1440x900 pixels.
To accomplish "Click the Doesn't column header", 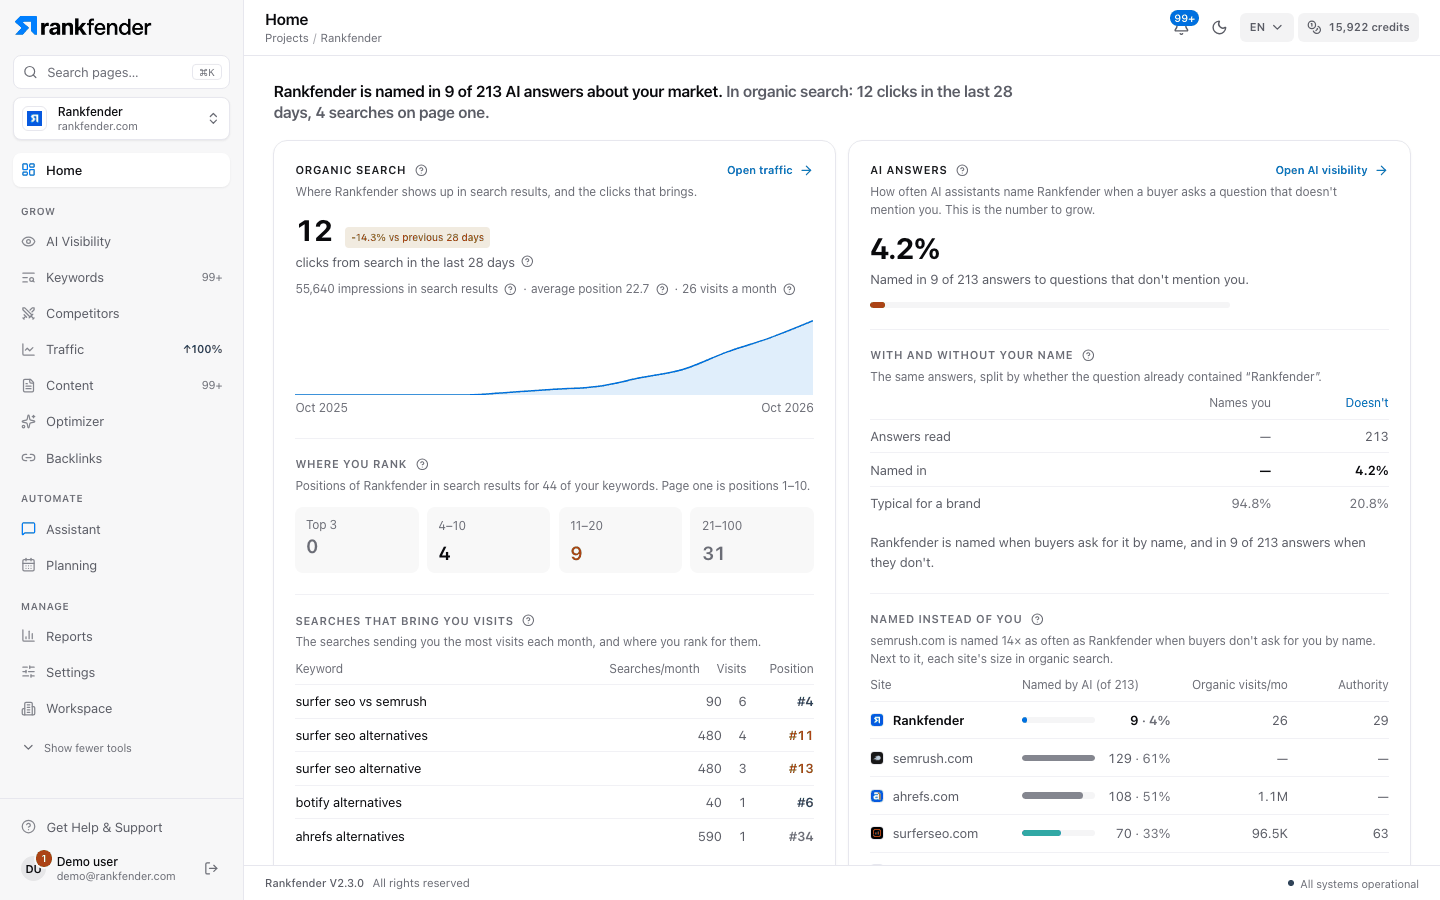I will click(1366, 403).
